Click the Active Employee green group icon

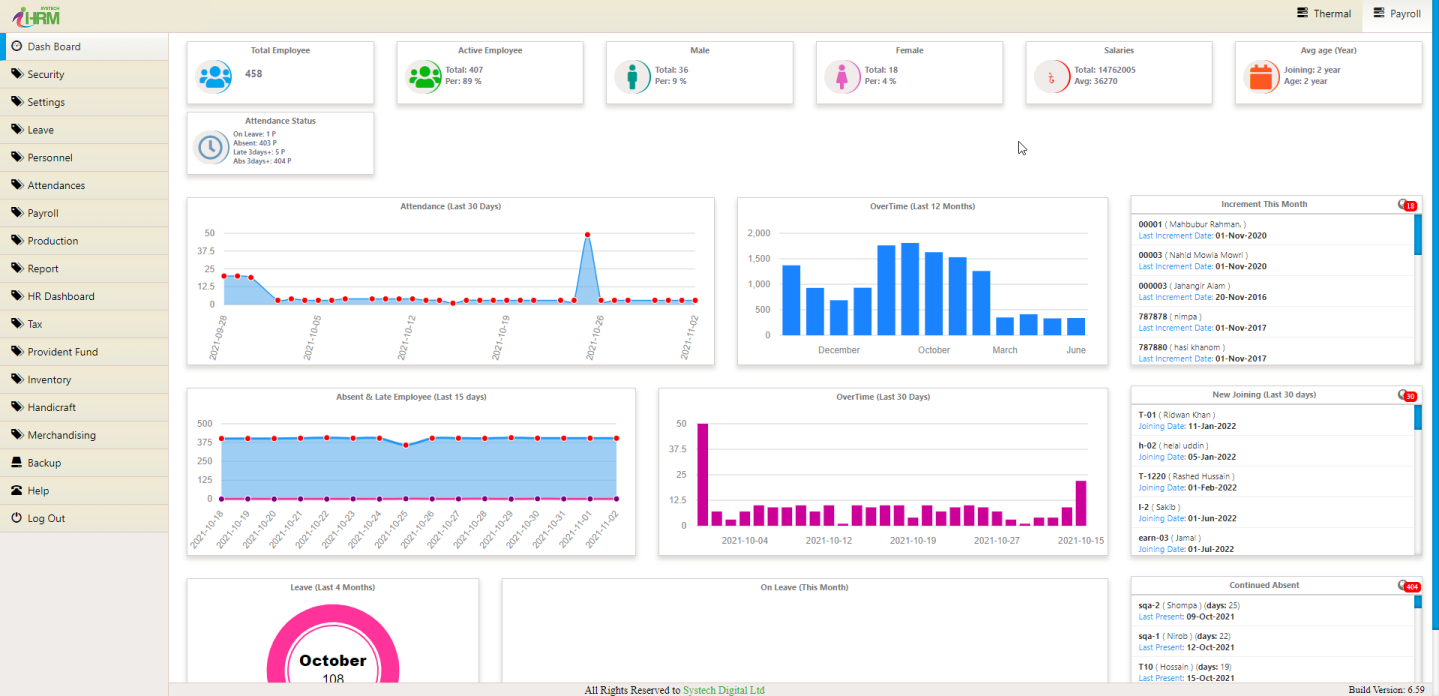click(424, 76)
